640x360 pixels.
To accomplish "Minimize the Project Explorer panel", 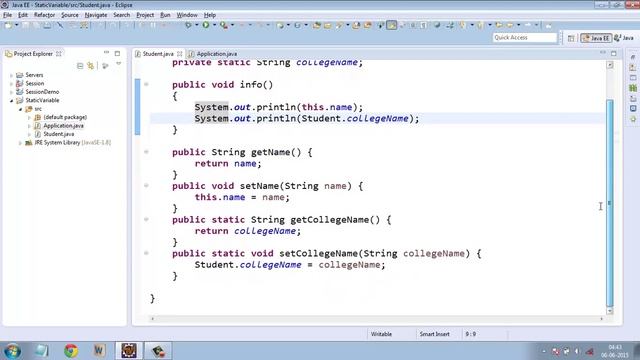I will (x=107, y=53).
